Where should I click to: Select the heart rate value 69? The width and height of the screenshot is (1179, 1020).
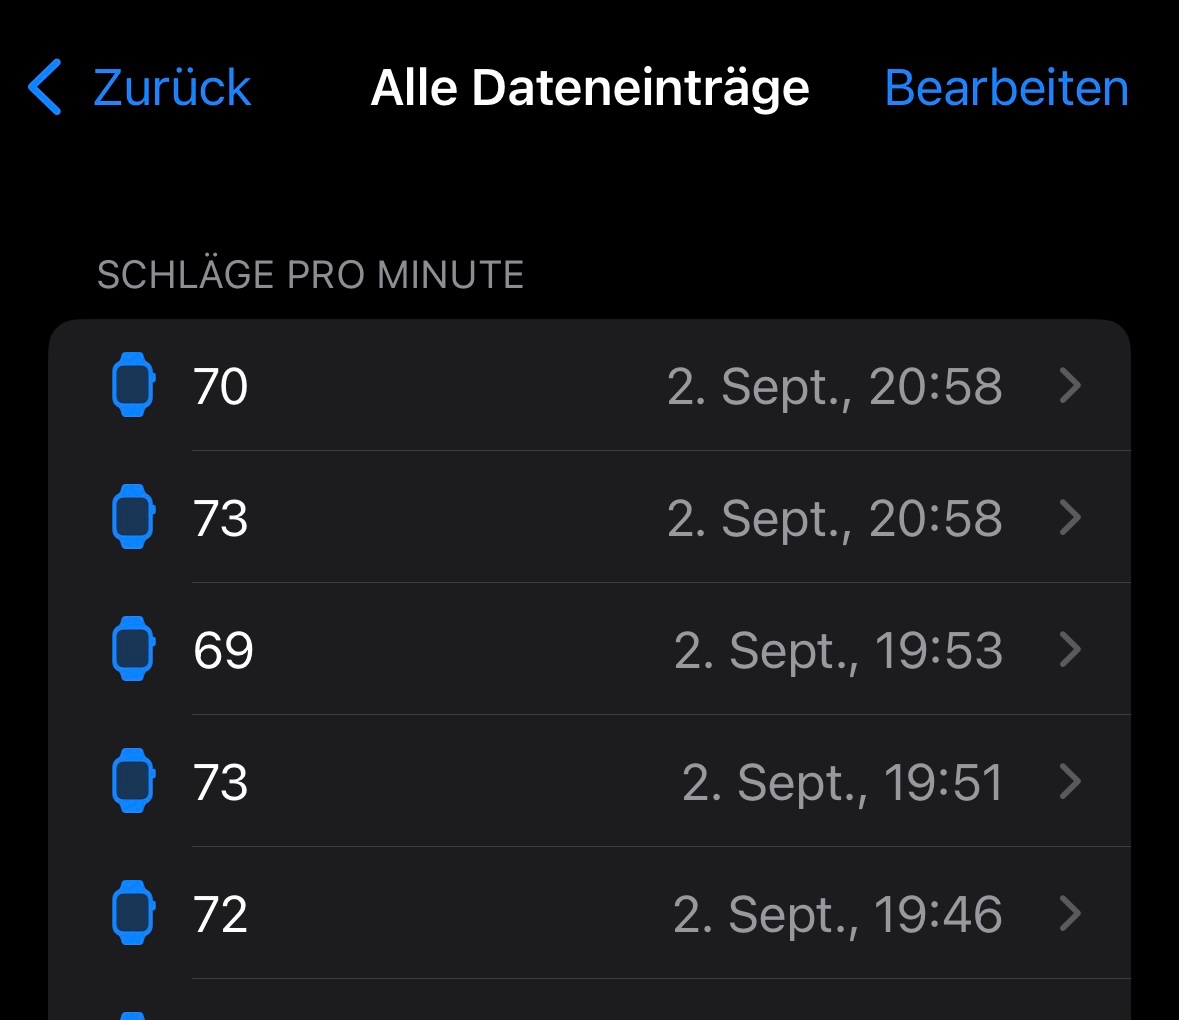pyautogui.click(x=223, y=650)
